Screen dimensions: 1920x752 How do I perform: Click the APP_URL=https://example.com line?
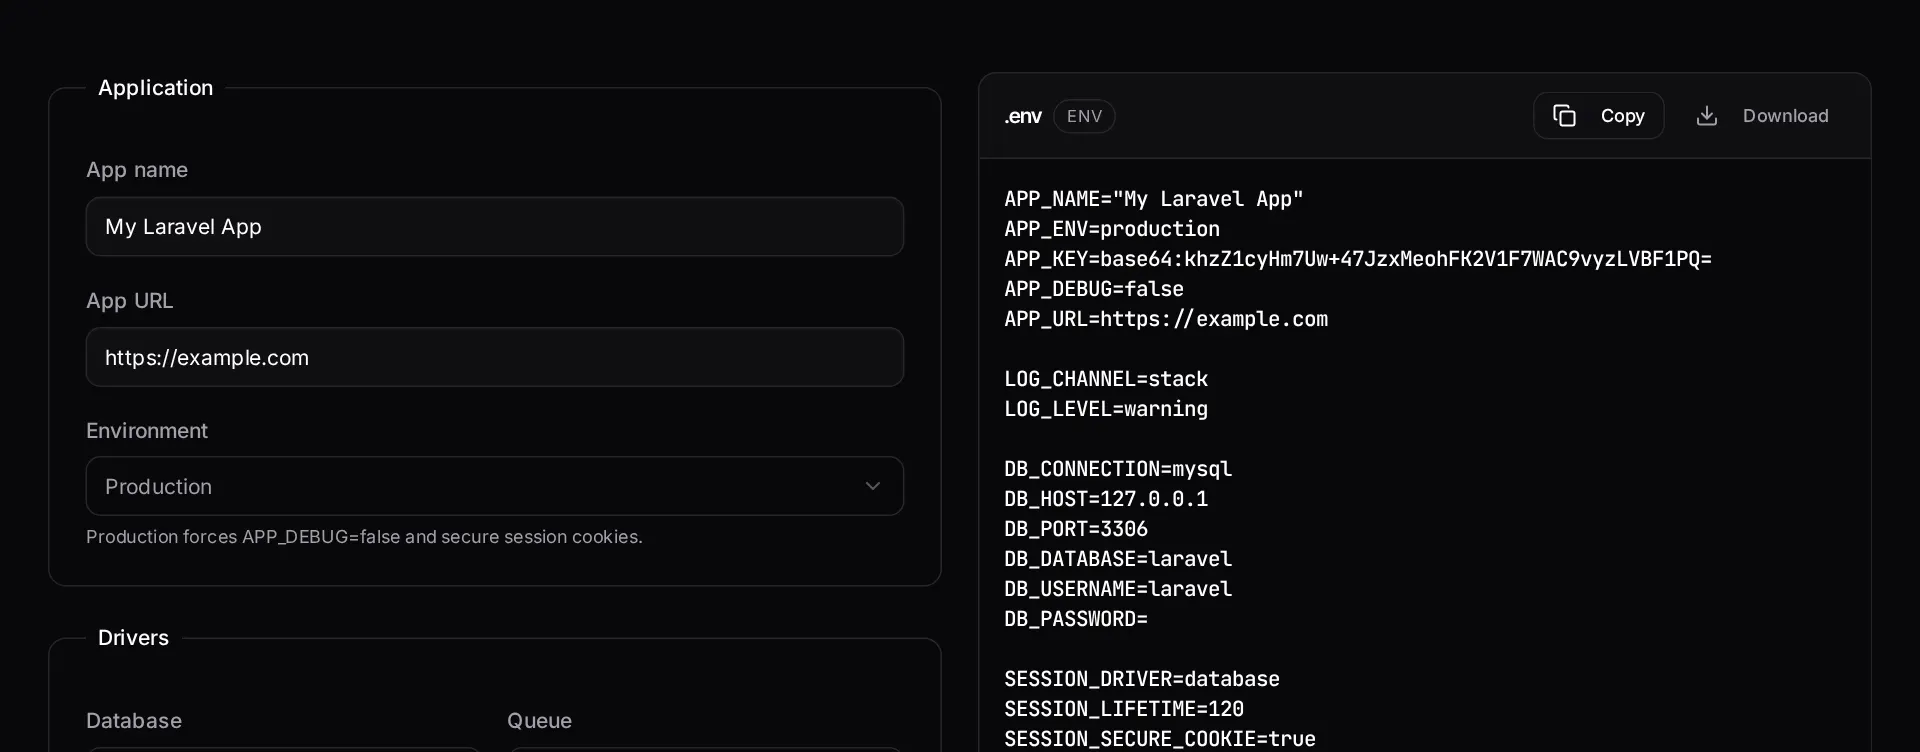[x=1166, y=319]
